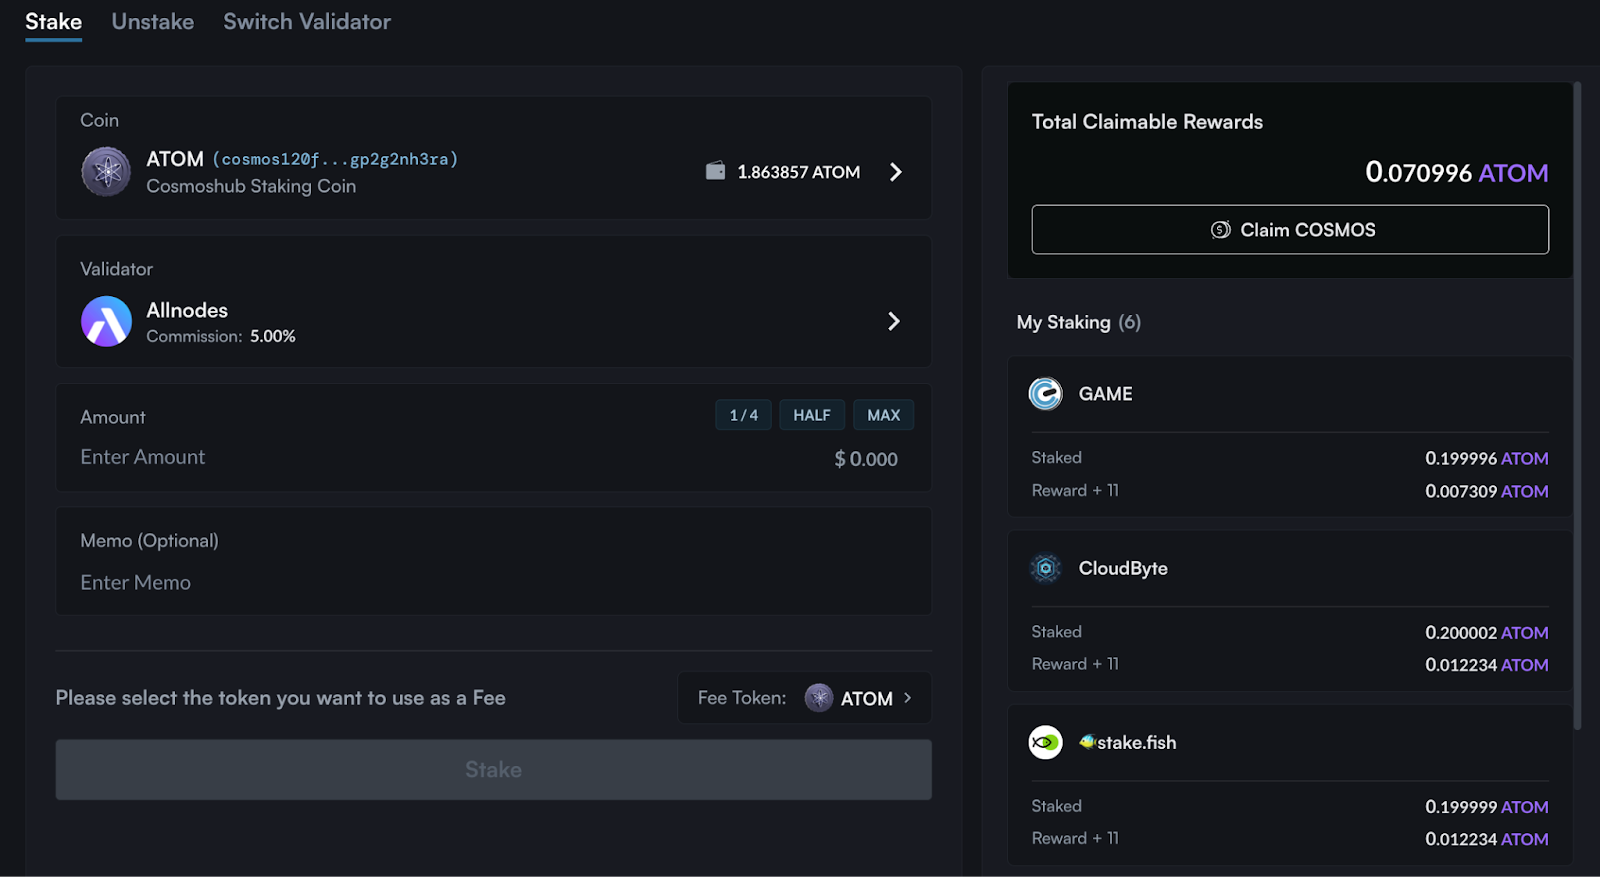This screenshot has width=1600, height=877.
Task: Open the Switch Validator tab
Action: (307, 21)
